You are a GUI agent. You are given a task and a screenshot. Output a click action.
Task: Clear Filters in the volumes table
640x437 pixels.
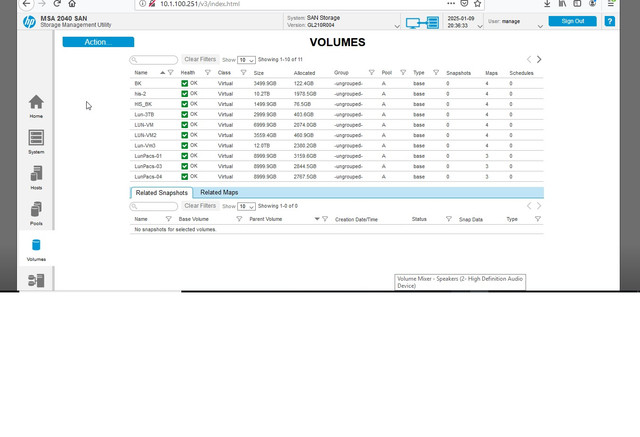(200, 60)
